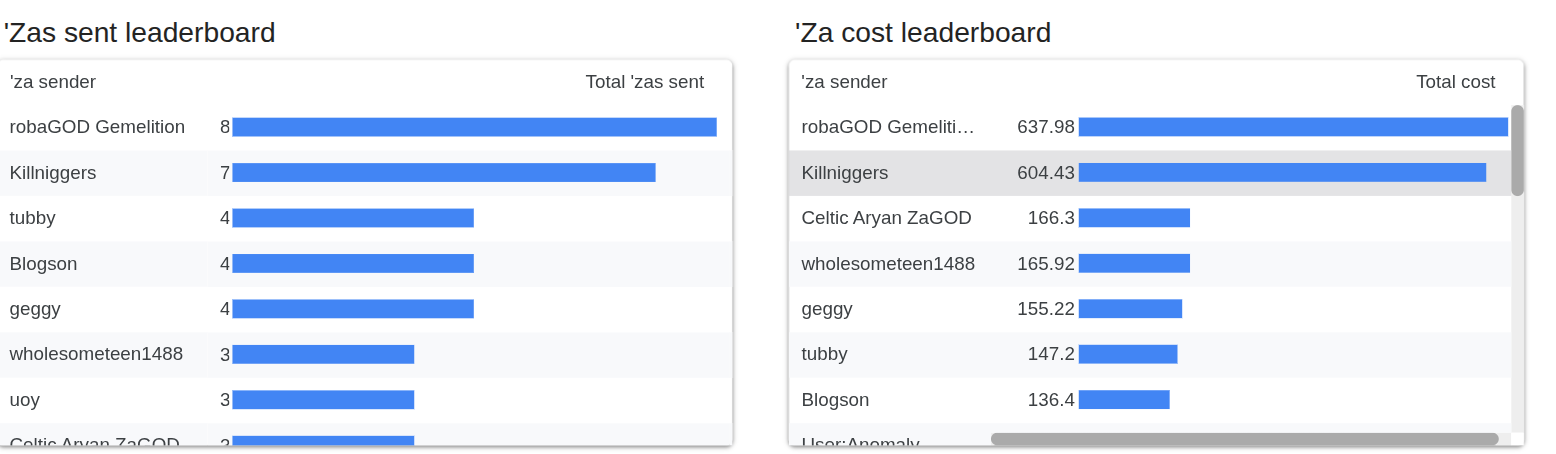This screenshot has width=1556, height=454.
Task: Click the 'Total cost' column header
Action: click(x=1455, y=82)
